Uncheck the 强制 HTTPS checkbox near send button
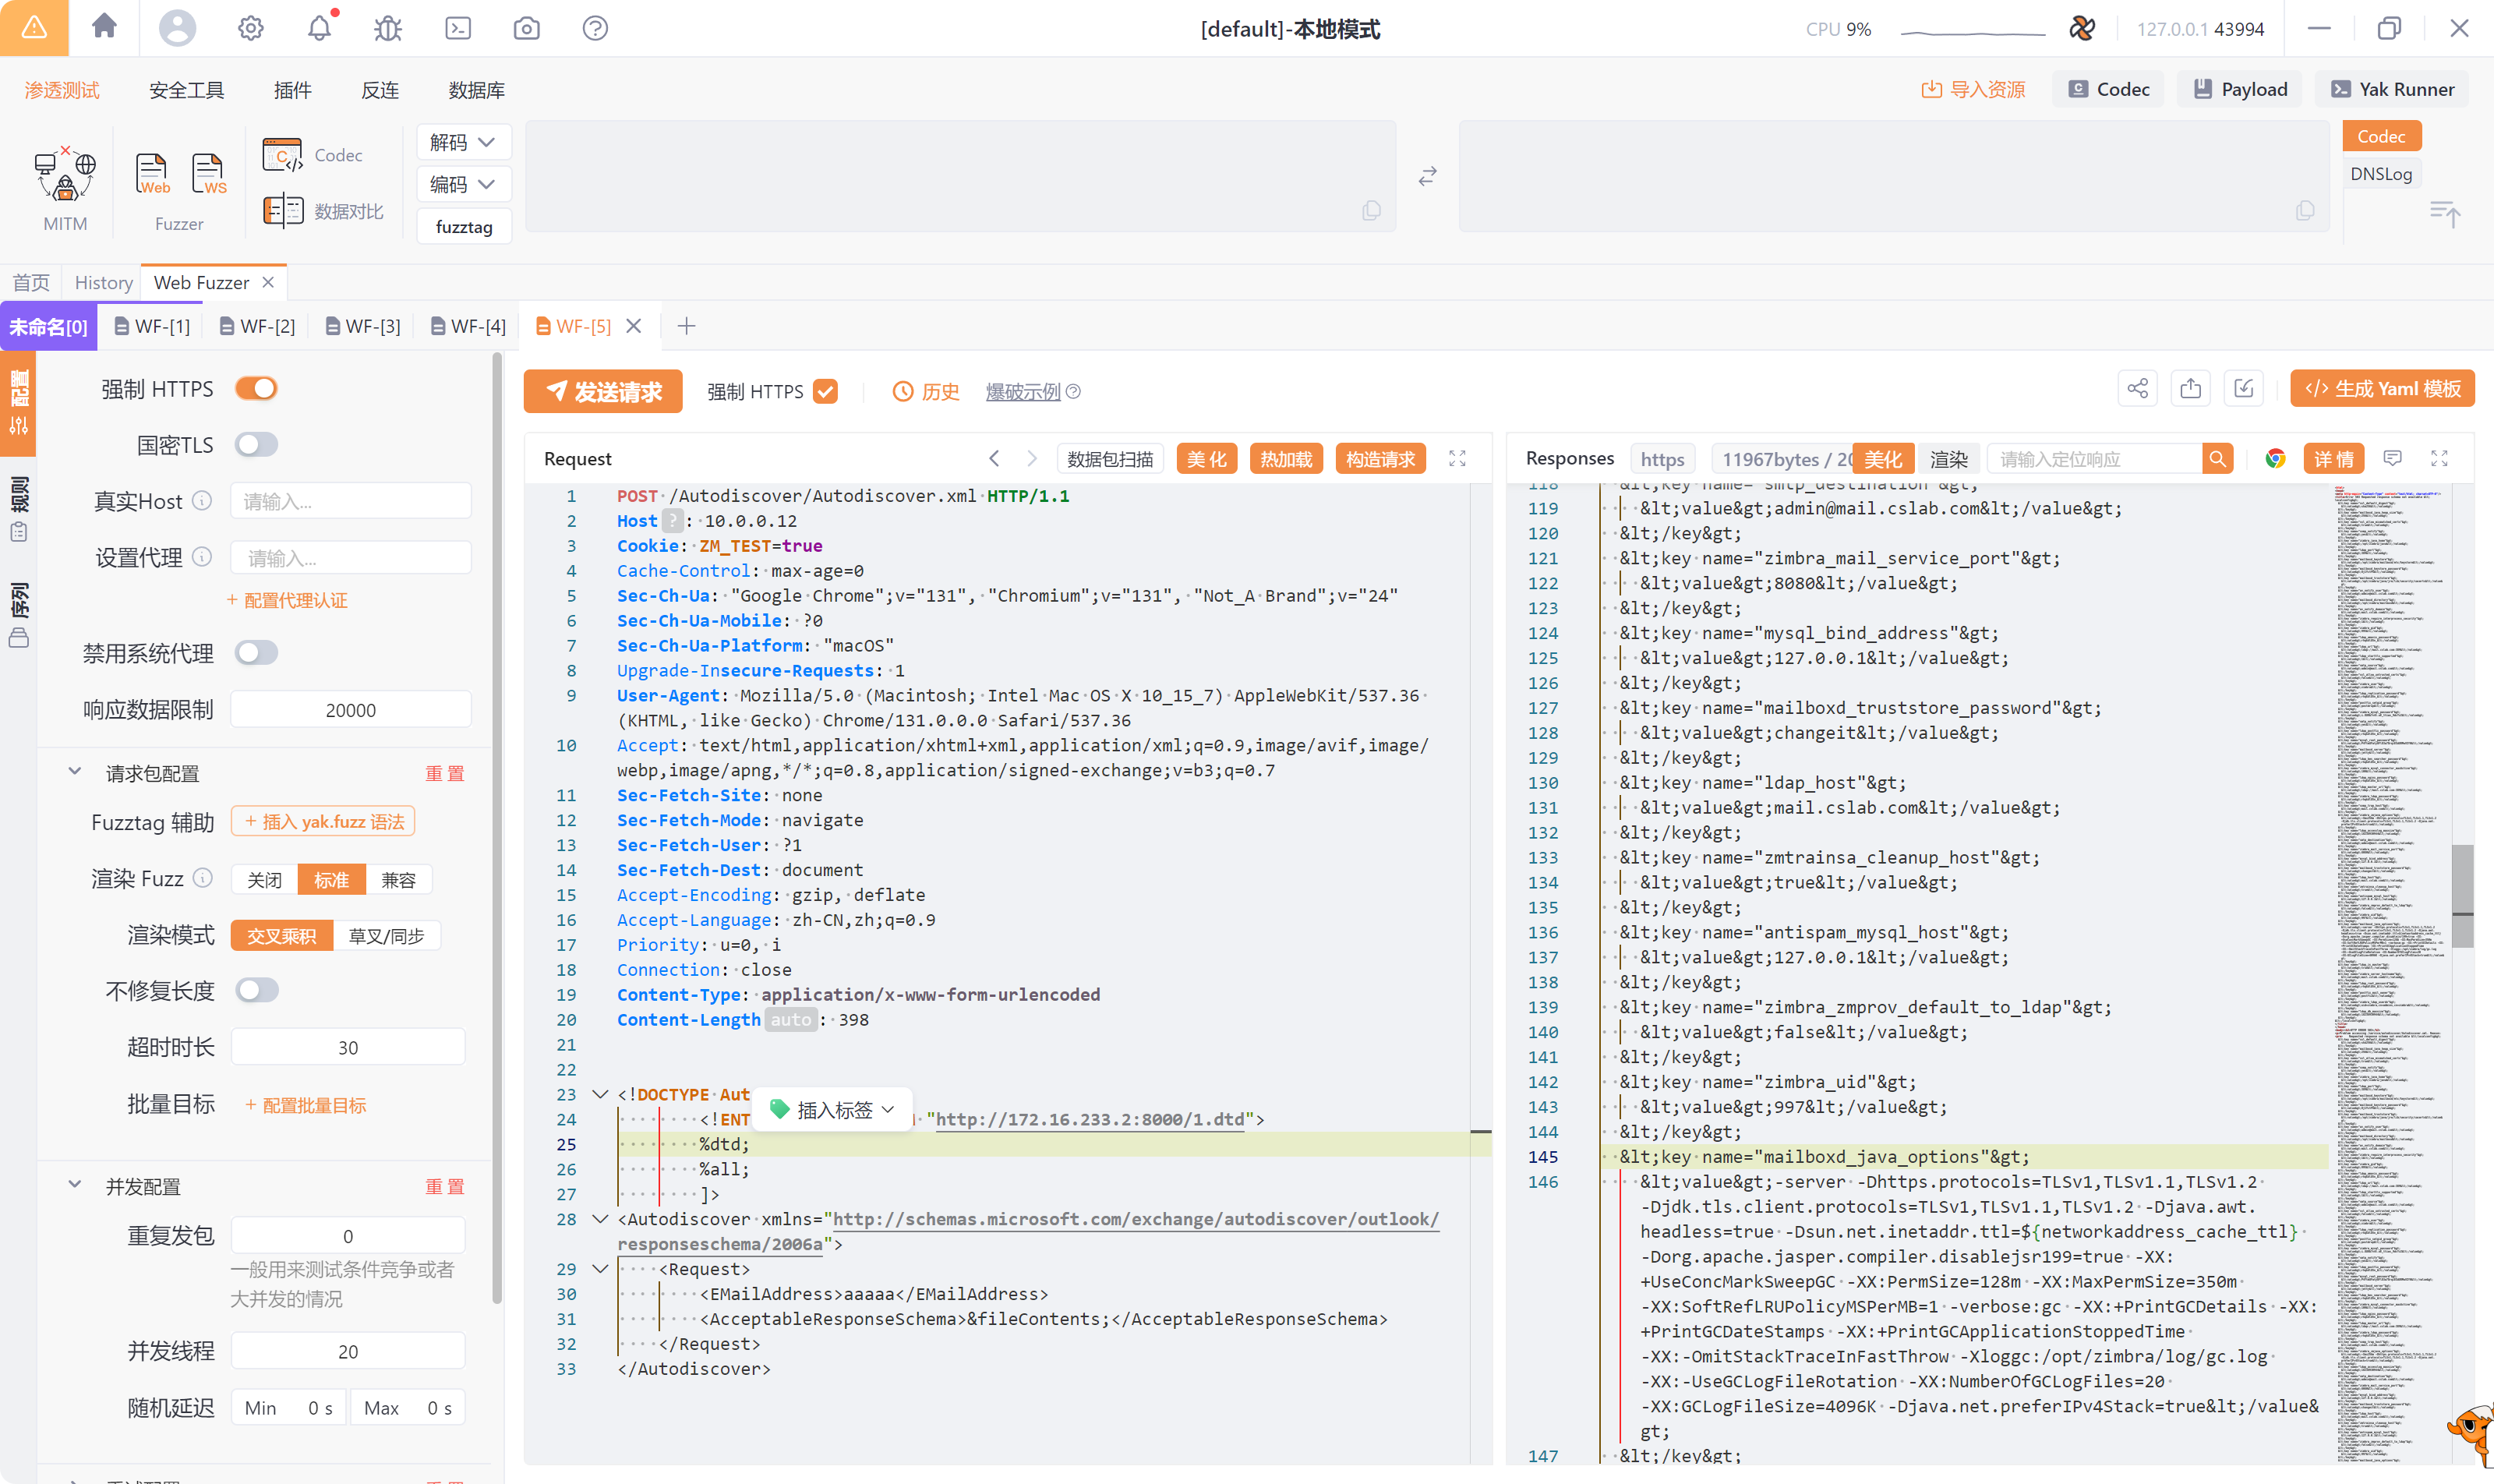Screen dimensions: 2494x1484 click(825, 391)
